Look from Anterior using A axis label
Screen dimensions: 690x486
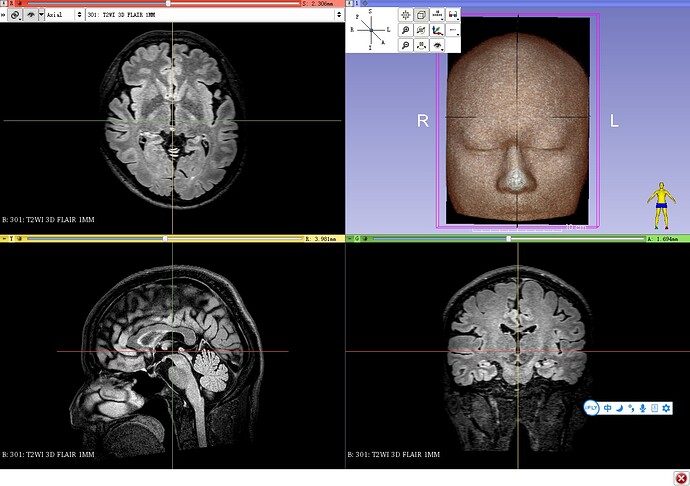pos(383,43)
